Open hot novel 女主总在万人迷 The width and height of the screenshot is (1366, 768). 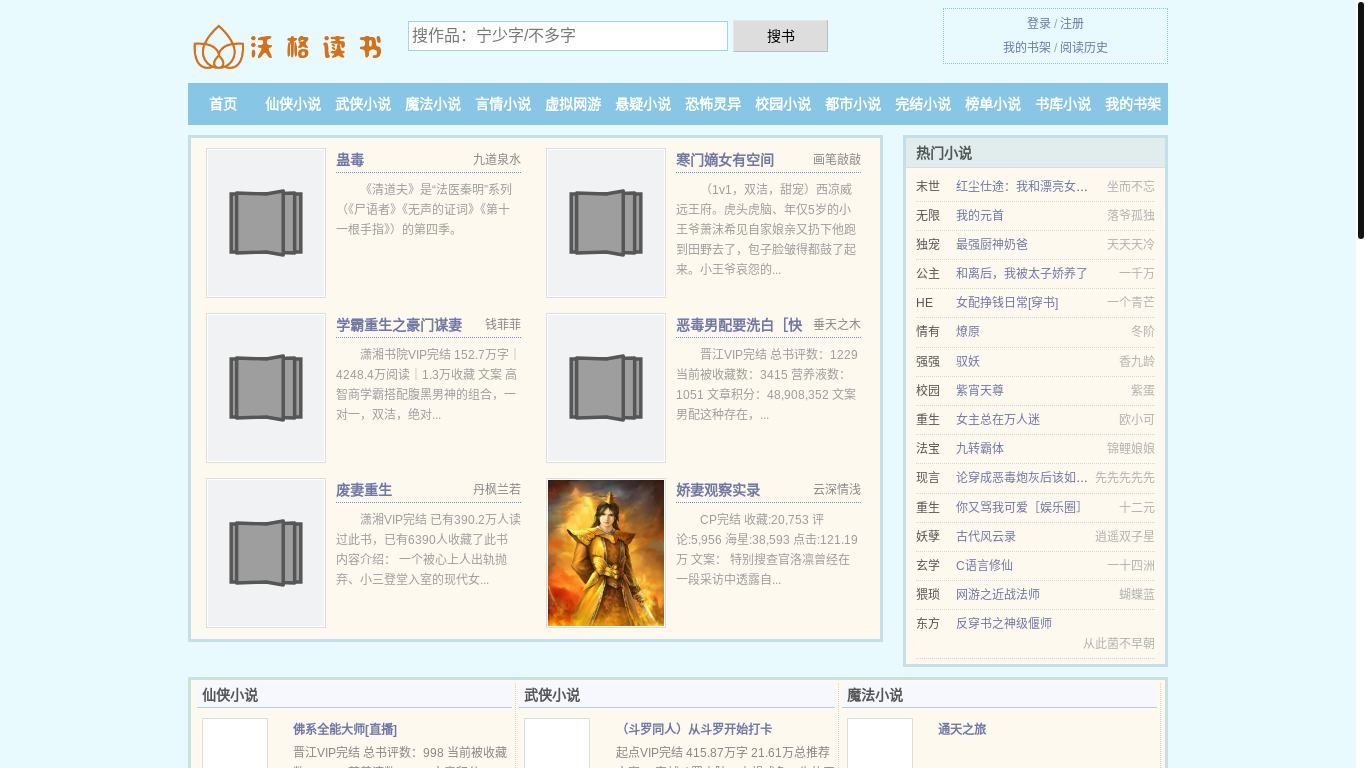click(998, 419)
